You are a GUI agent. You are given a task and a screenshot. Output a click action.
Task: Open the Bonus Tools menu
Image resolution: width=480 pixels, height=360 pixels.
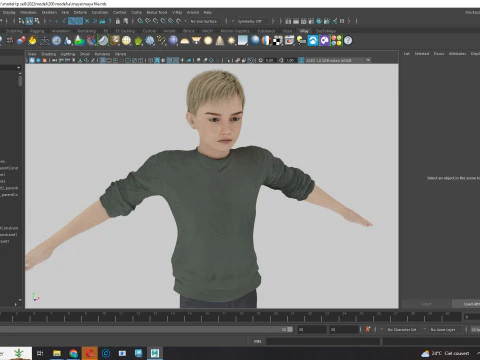tap(157, 12)
